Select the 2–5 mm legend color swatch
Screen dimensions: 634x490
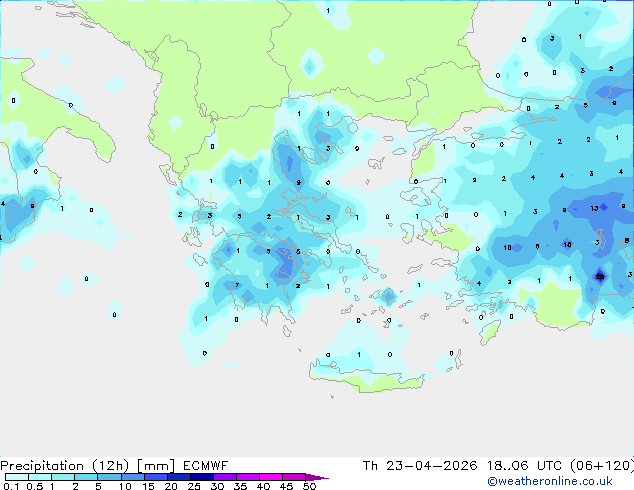coord(86,477)
